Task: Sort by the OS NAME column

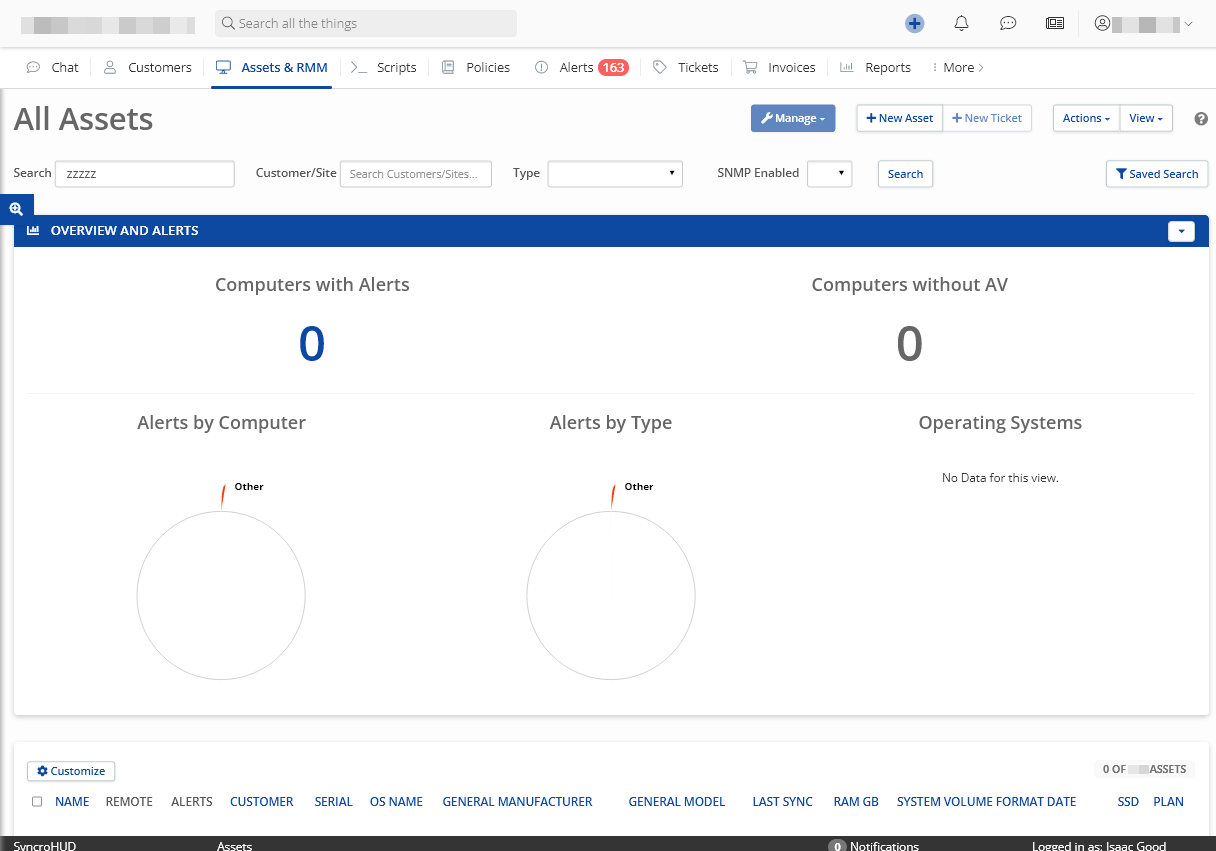Action: [x=396, y=801]
